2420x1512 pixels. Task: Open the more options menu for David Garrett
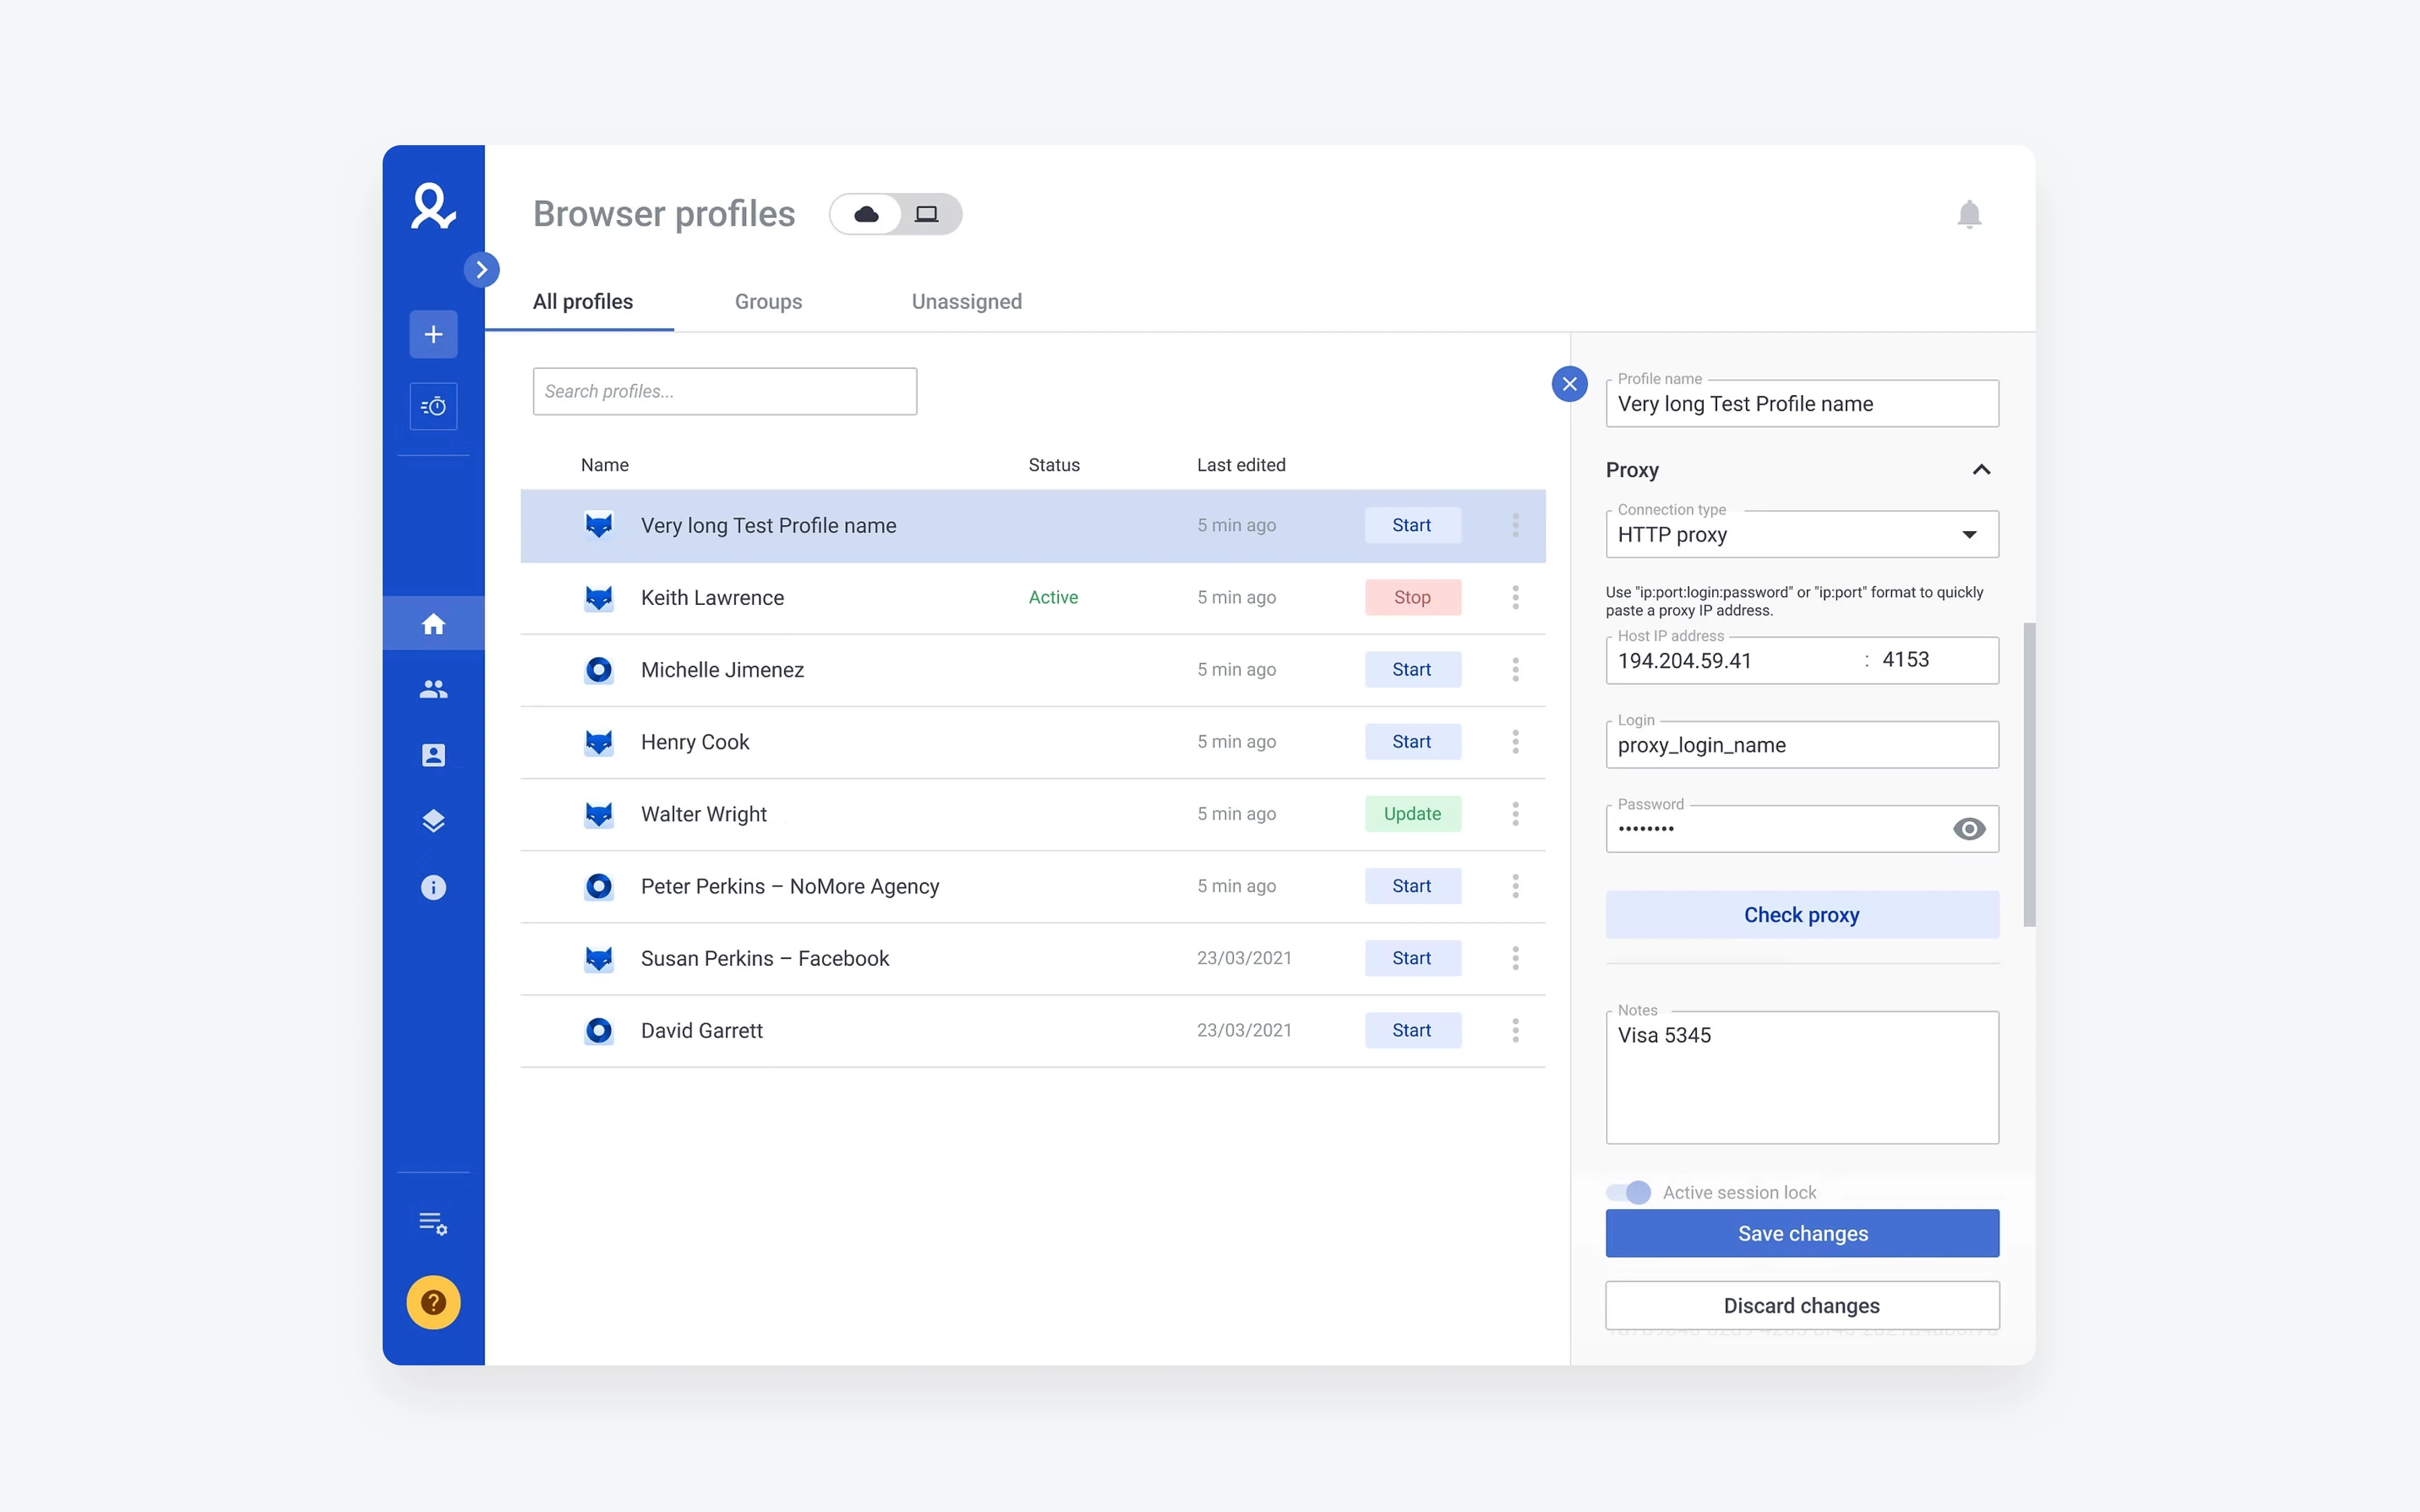coord(1515,1030)
